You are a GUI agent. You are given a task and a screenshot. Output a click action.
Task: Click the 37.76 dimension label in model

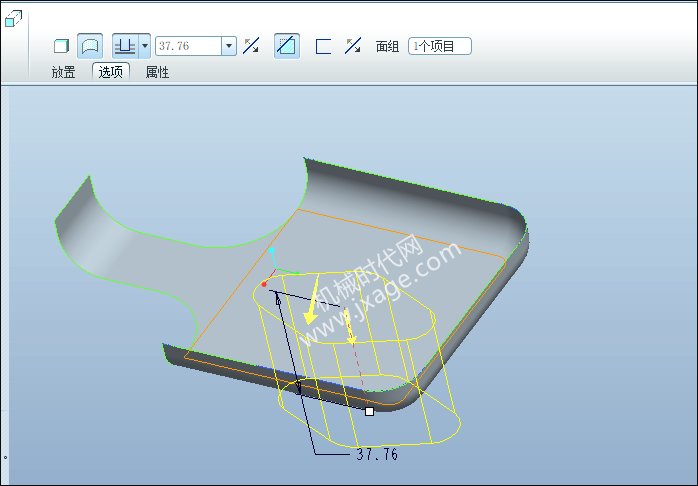[377, 454]
